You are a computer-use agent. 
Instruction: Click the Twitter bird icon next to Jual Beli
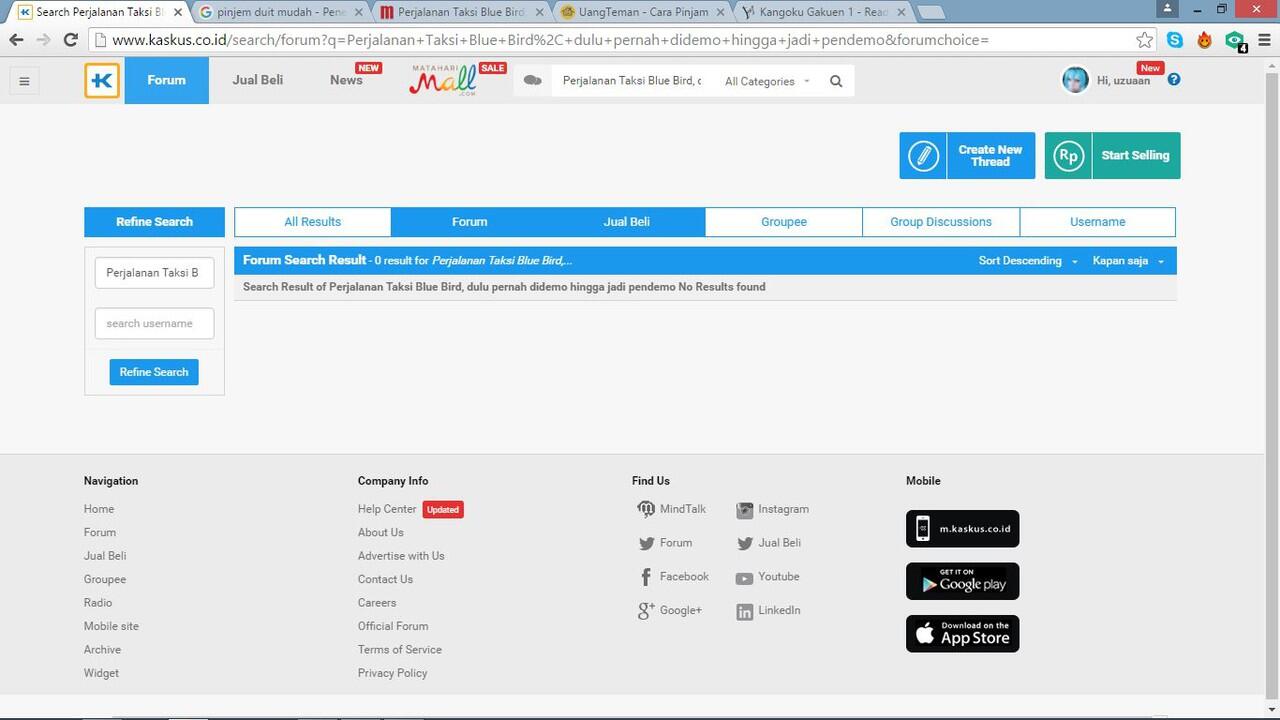[x=744, y=544]
